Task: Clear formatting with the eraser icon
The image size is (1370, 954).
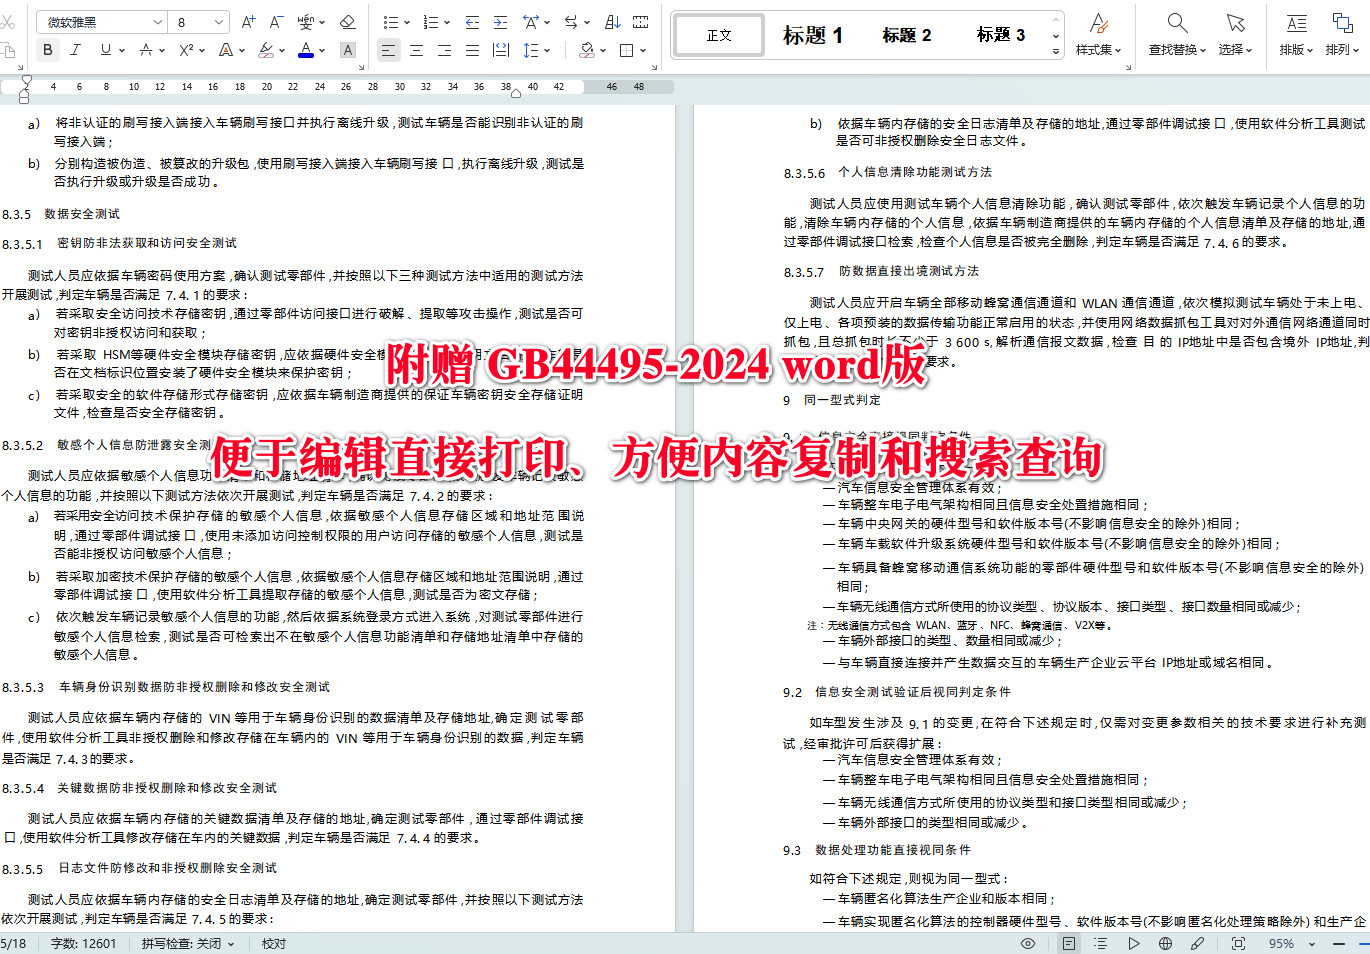Action: pos(347,22)
